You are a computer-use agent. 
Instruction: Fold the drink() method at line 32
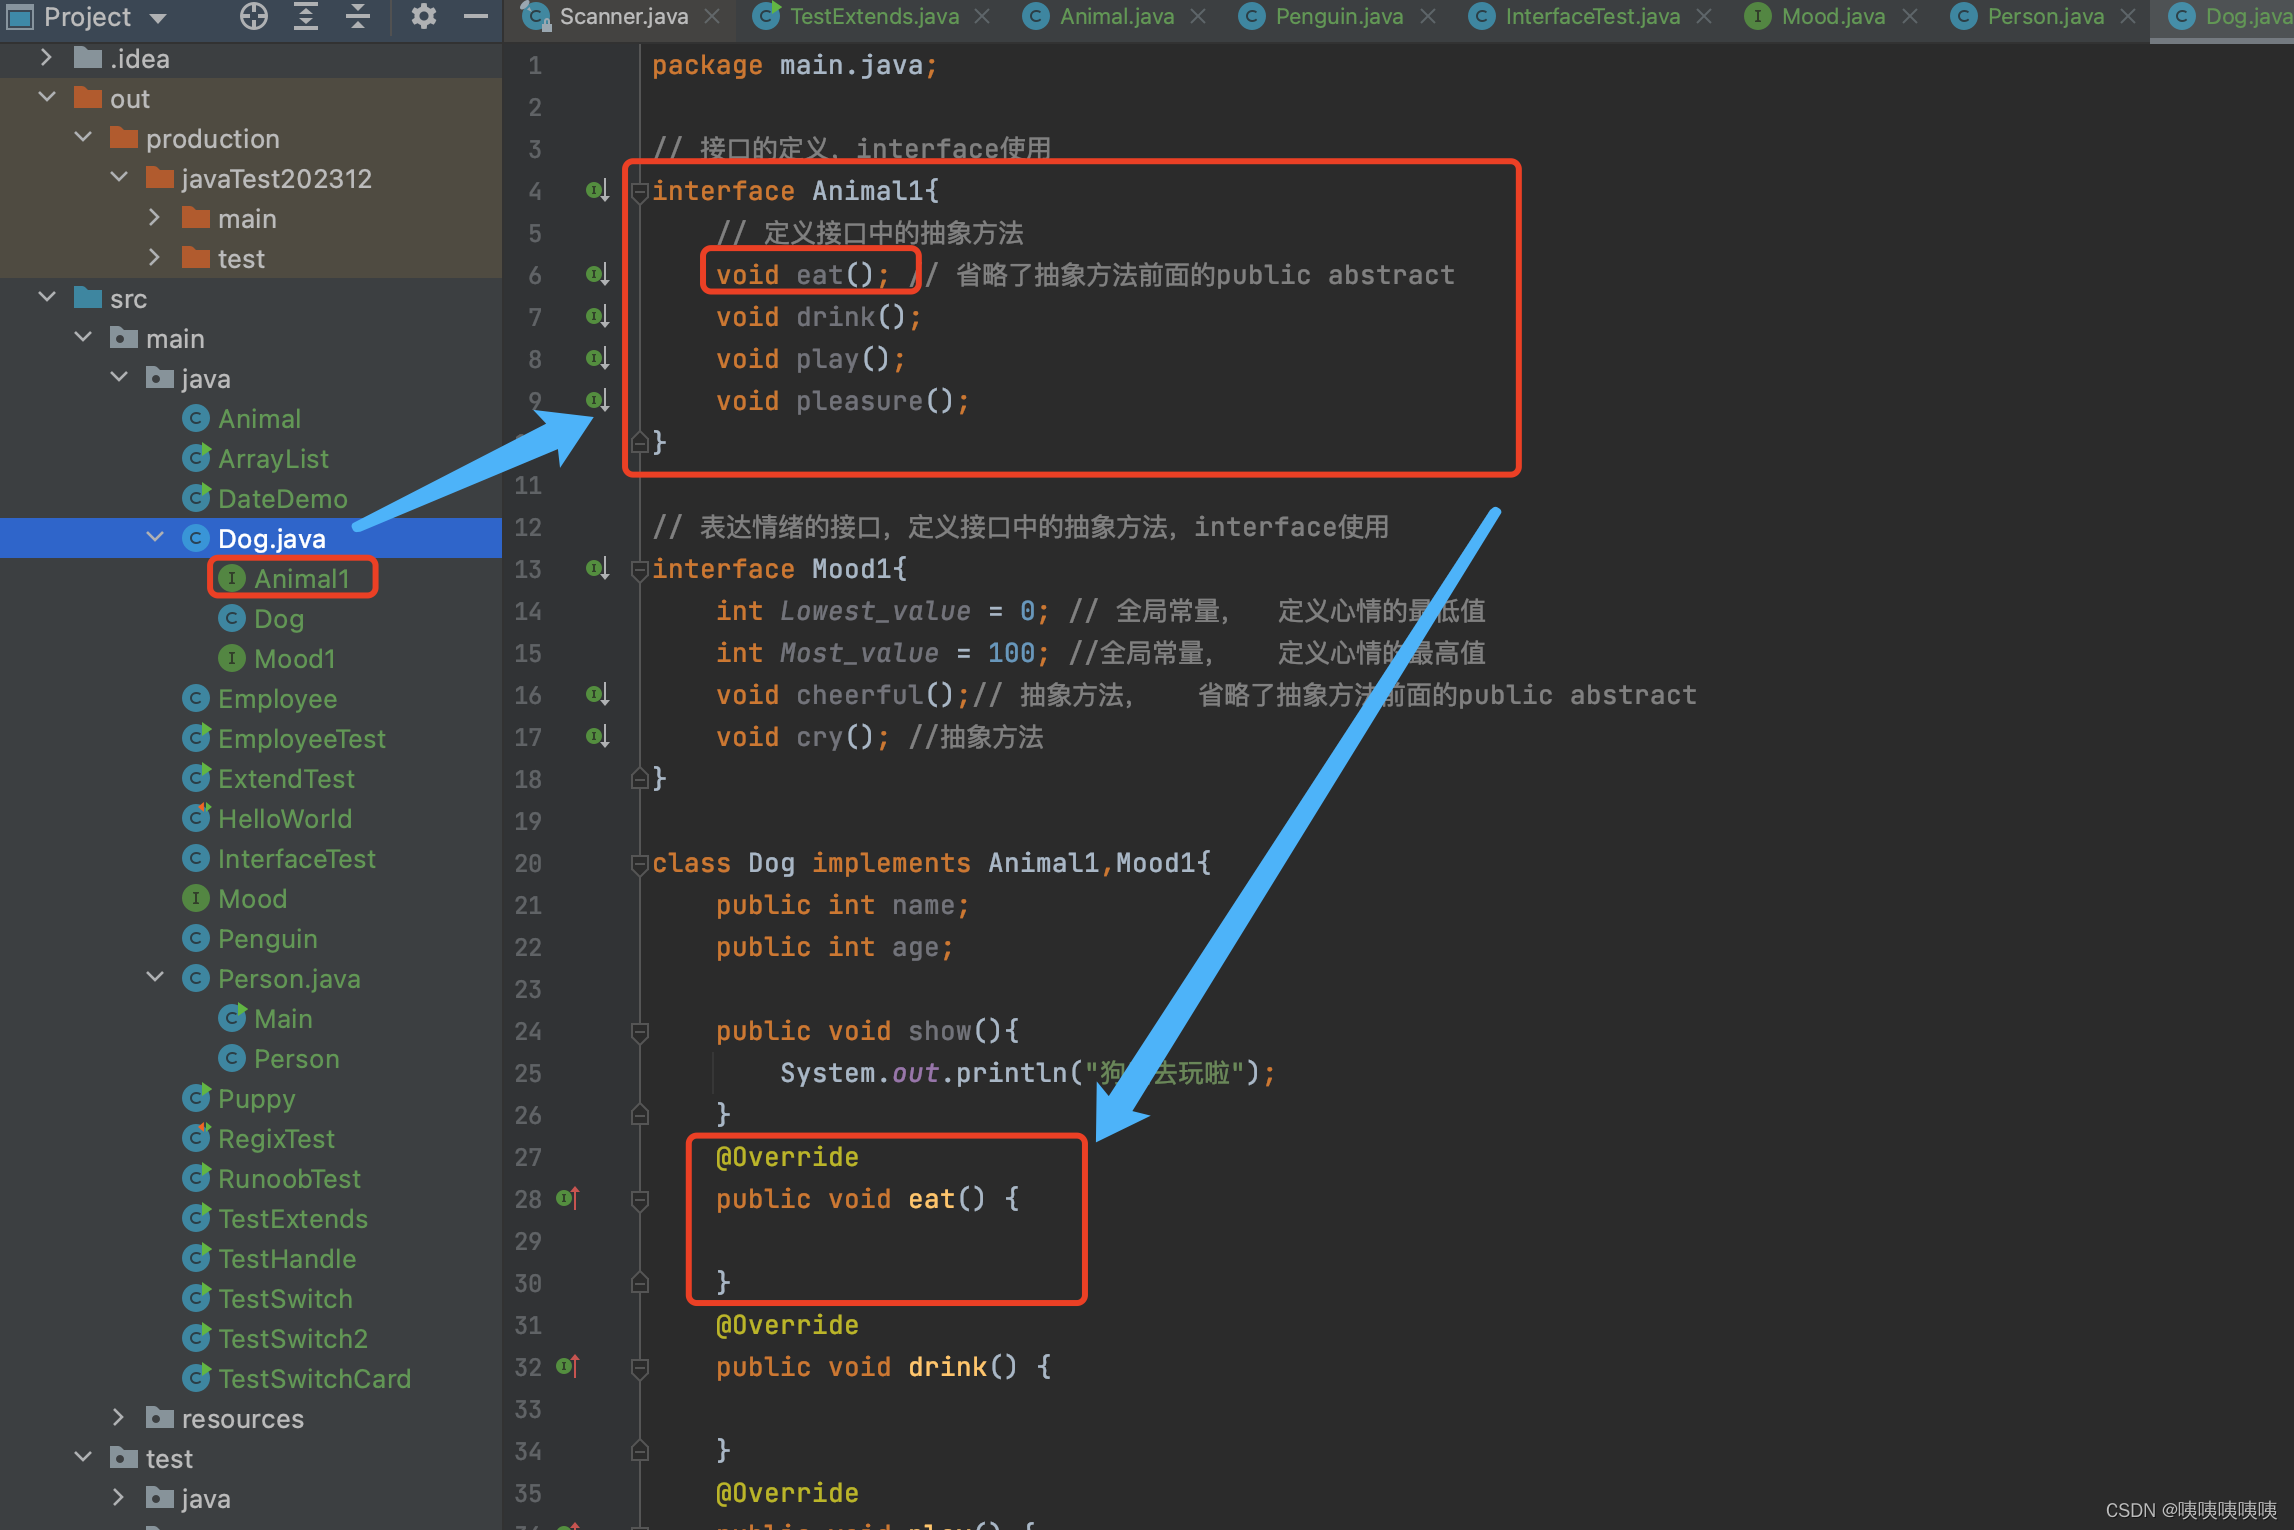[640, 1367]
